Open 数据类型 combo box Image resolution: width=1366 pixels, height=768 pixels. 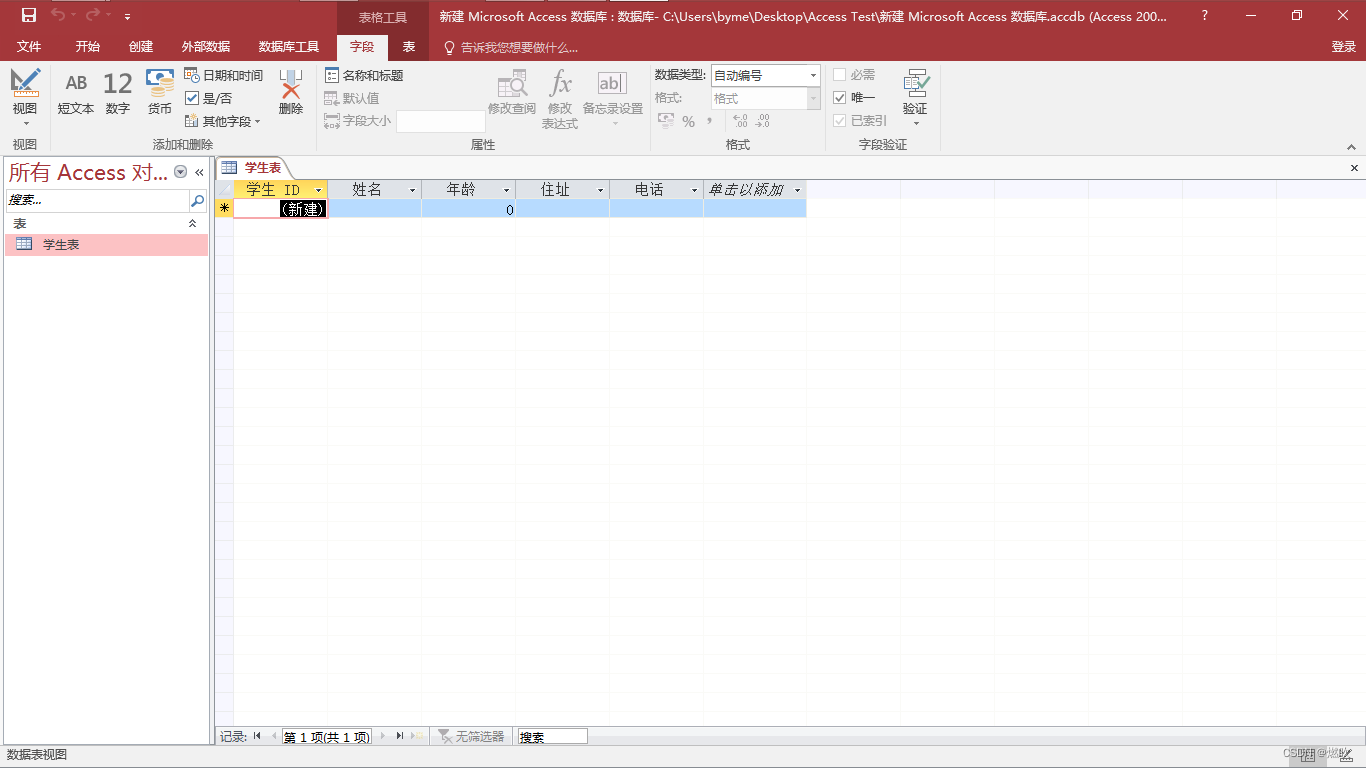click(766, 76)
